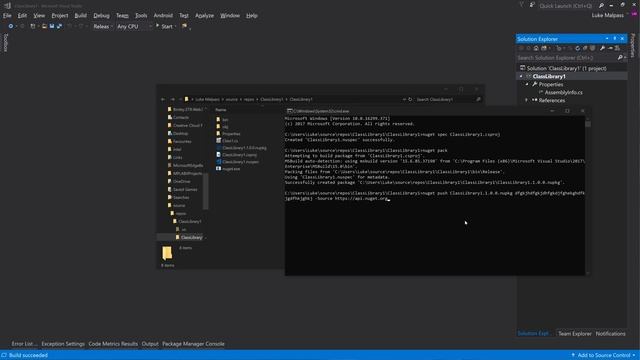Click the Solution Explorer Refresh icon
The width and height of the screenshot is (640, 360).
coord(577,48)
